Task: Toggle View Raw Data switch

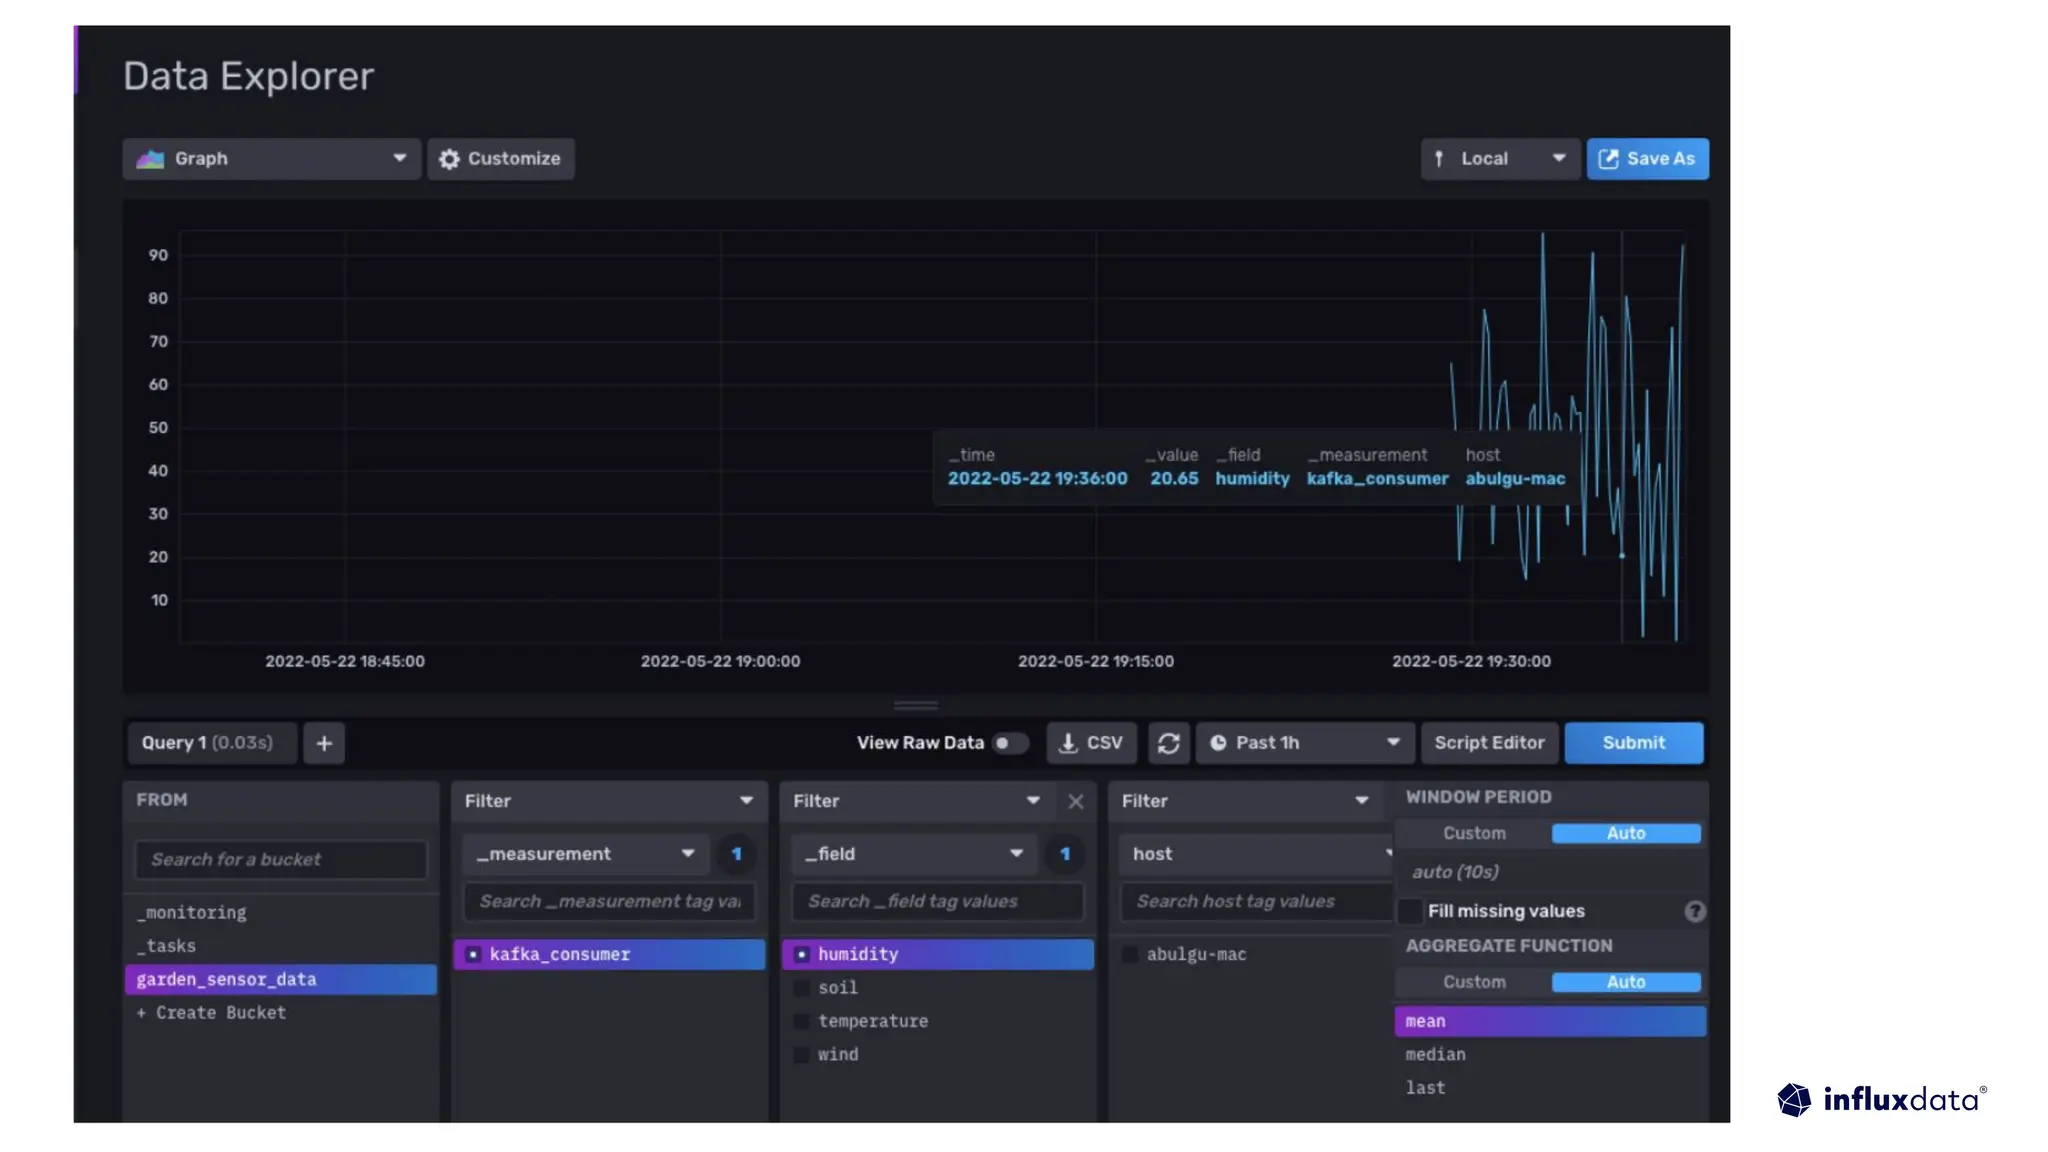Action: (1010, 743)
